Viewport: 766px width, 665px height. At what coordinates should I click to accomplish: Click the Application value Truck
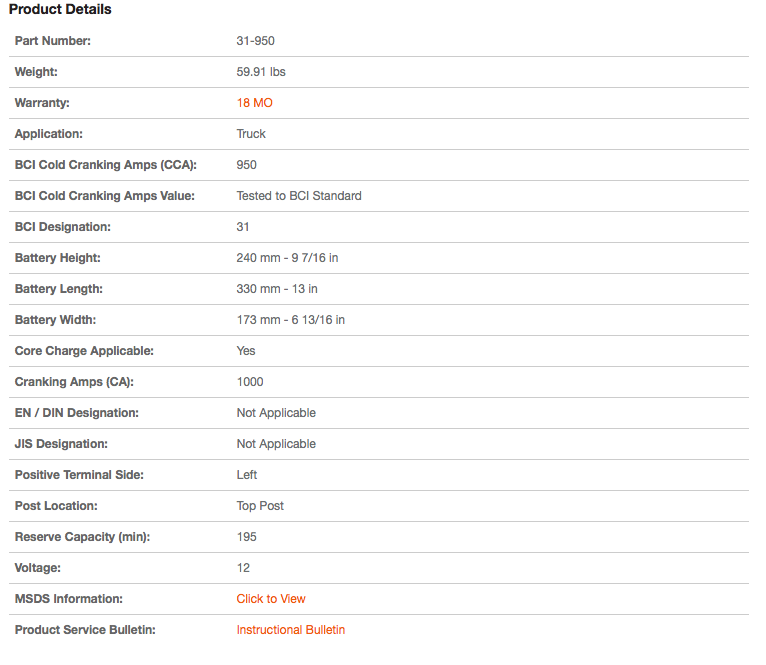tap(251, 134)
